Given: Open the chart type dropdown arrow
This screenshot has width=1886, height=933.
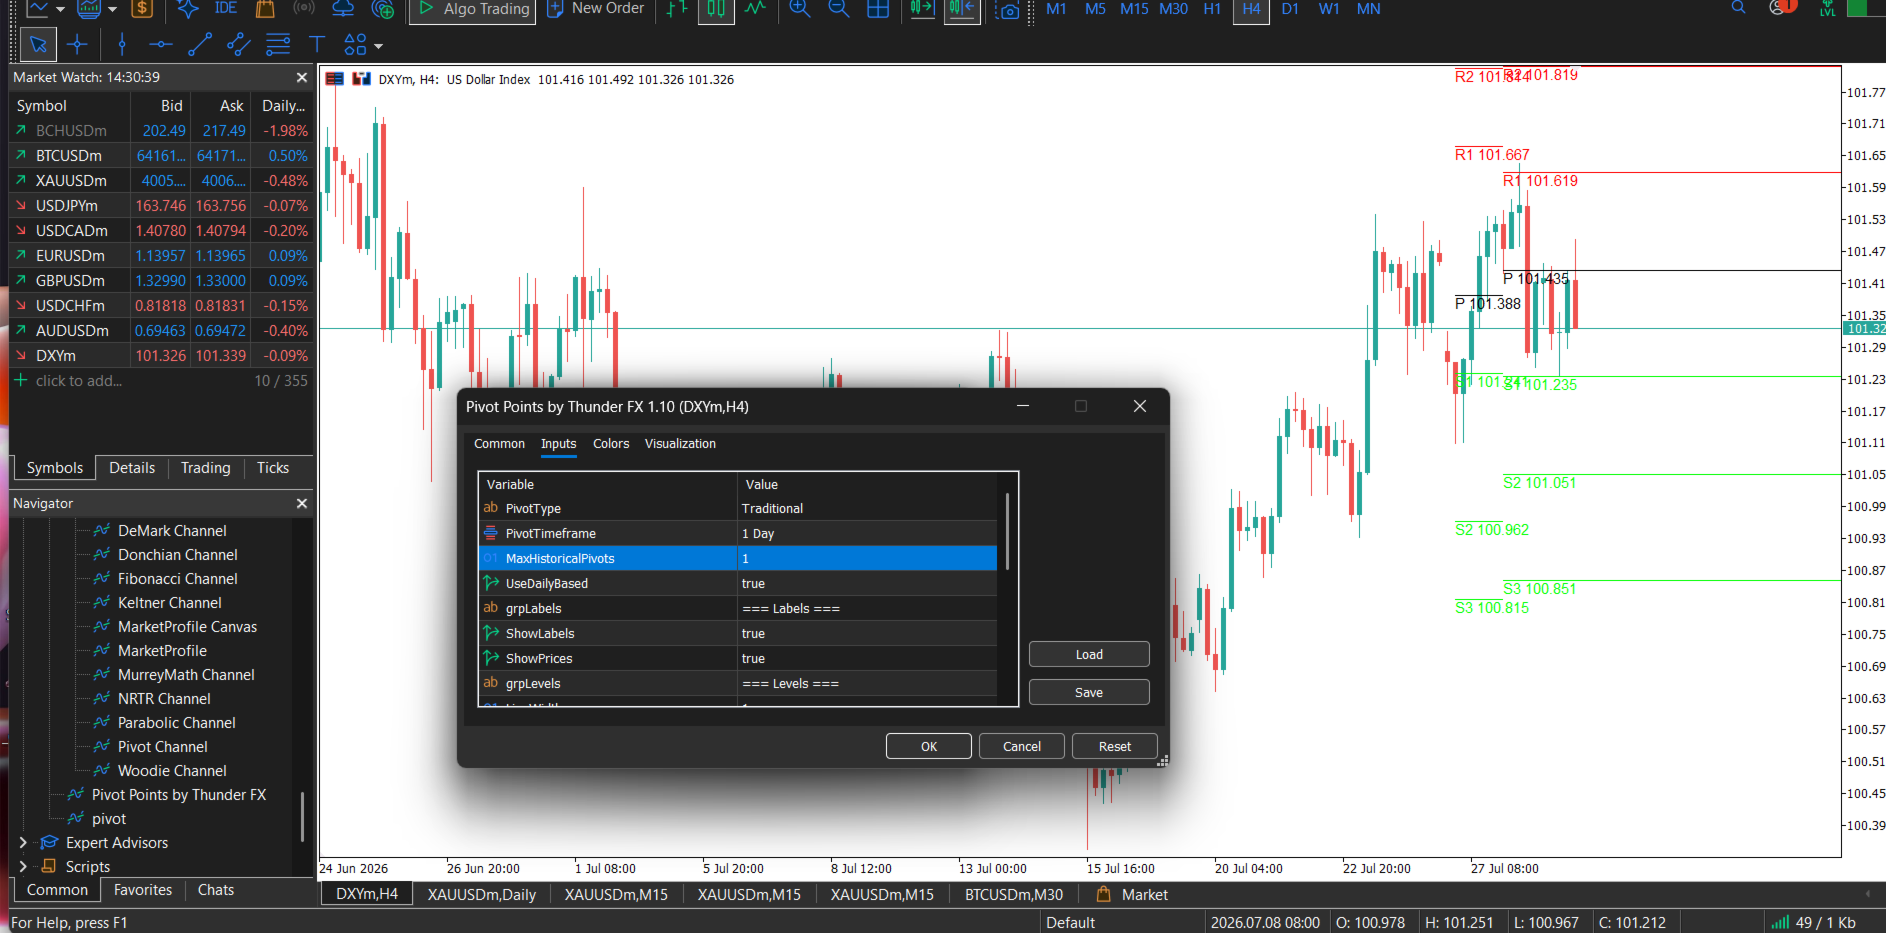Looking at the screenshot, I should pyautogui.click(x=61, y=9).
